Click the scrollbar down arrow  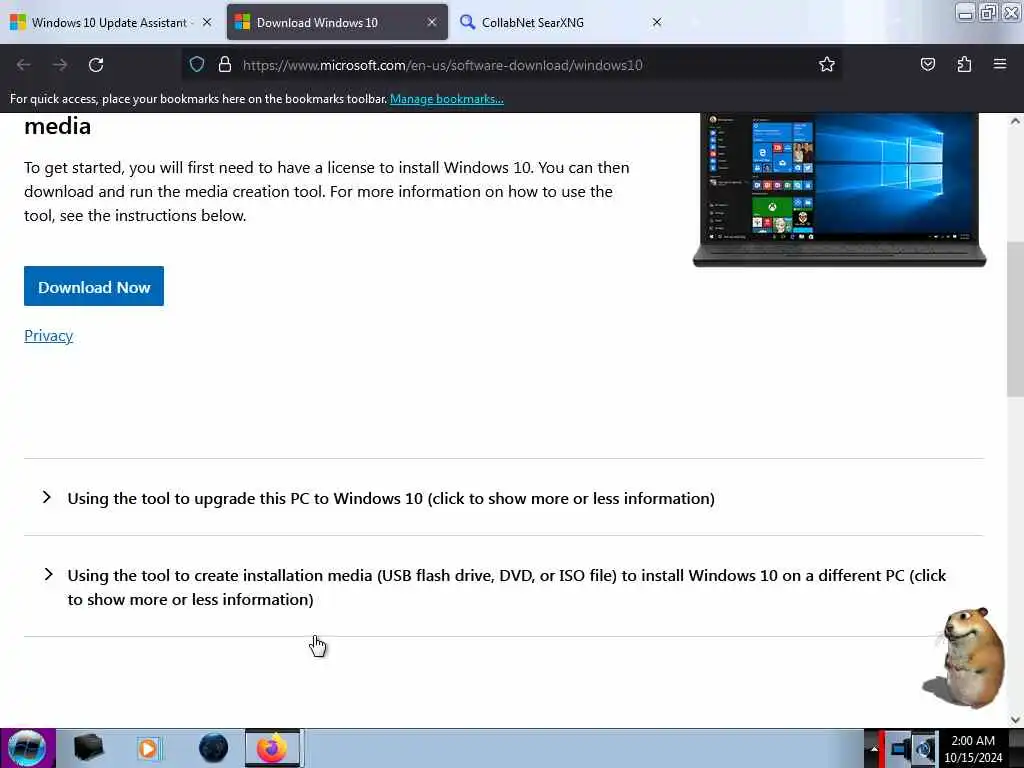[1015, 719]
